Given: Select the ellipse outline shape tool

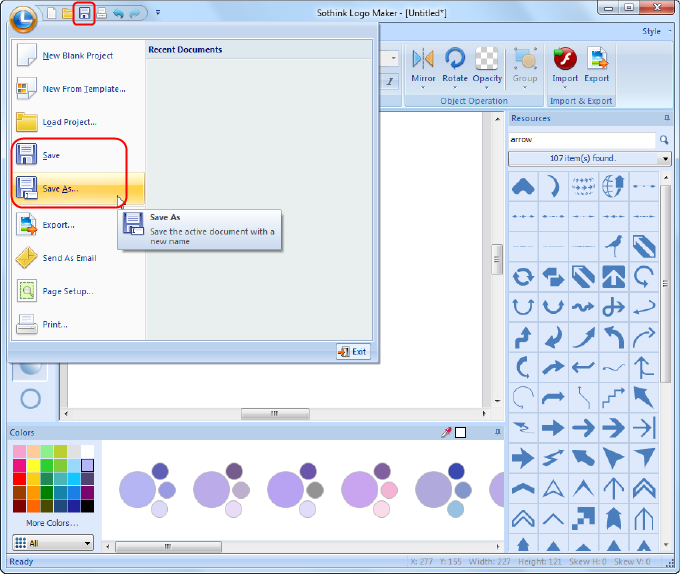Looking at the screenshot, I should [30, 398].
